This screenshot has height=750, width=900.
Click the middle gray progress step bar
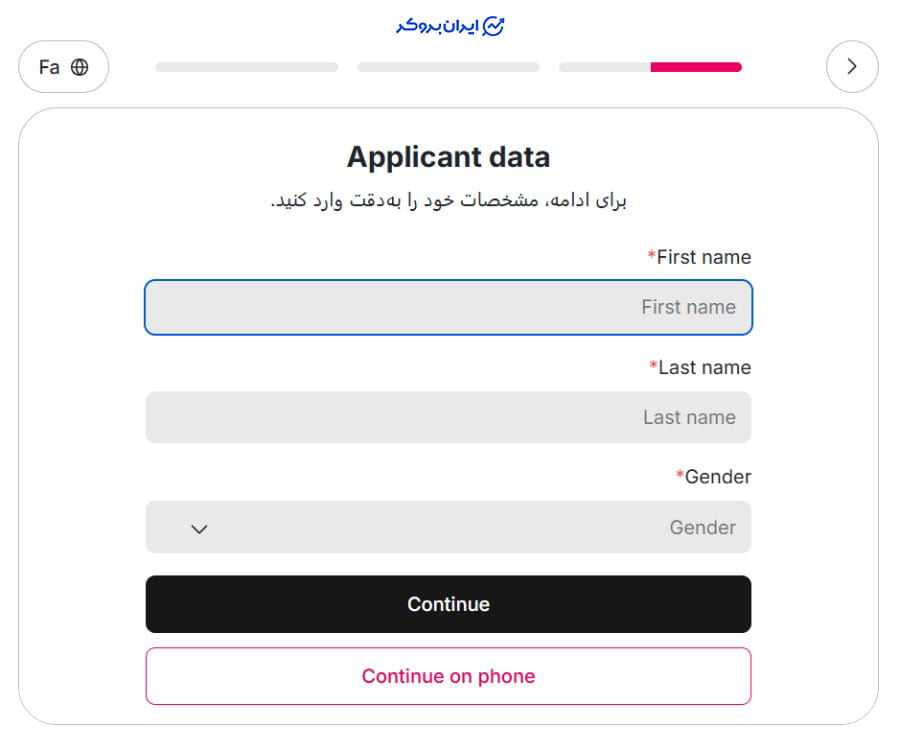pyautogui.click(x=448, y=67)
